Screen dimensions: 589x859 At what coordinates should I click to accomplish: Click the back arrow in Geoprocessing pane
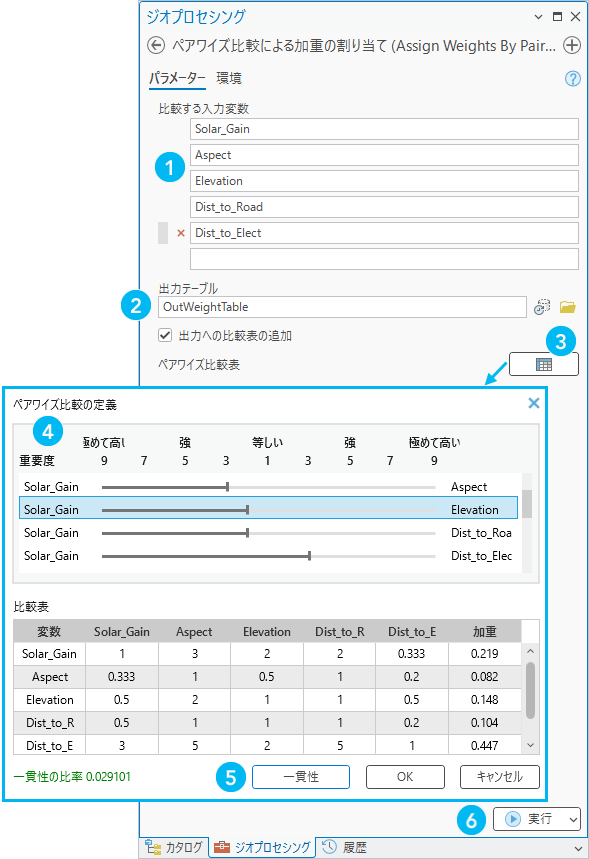(156, 45)
